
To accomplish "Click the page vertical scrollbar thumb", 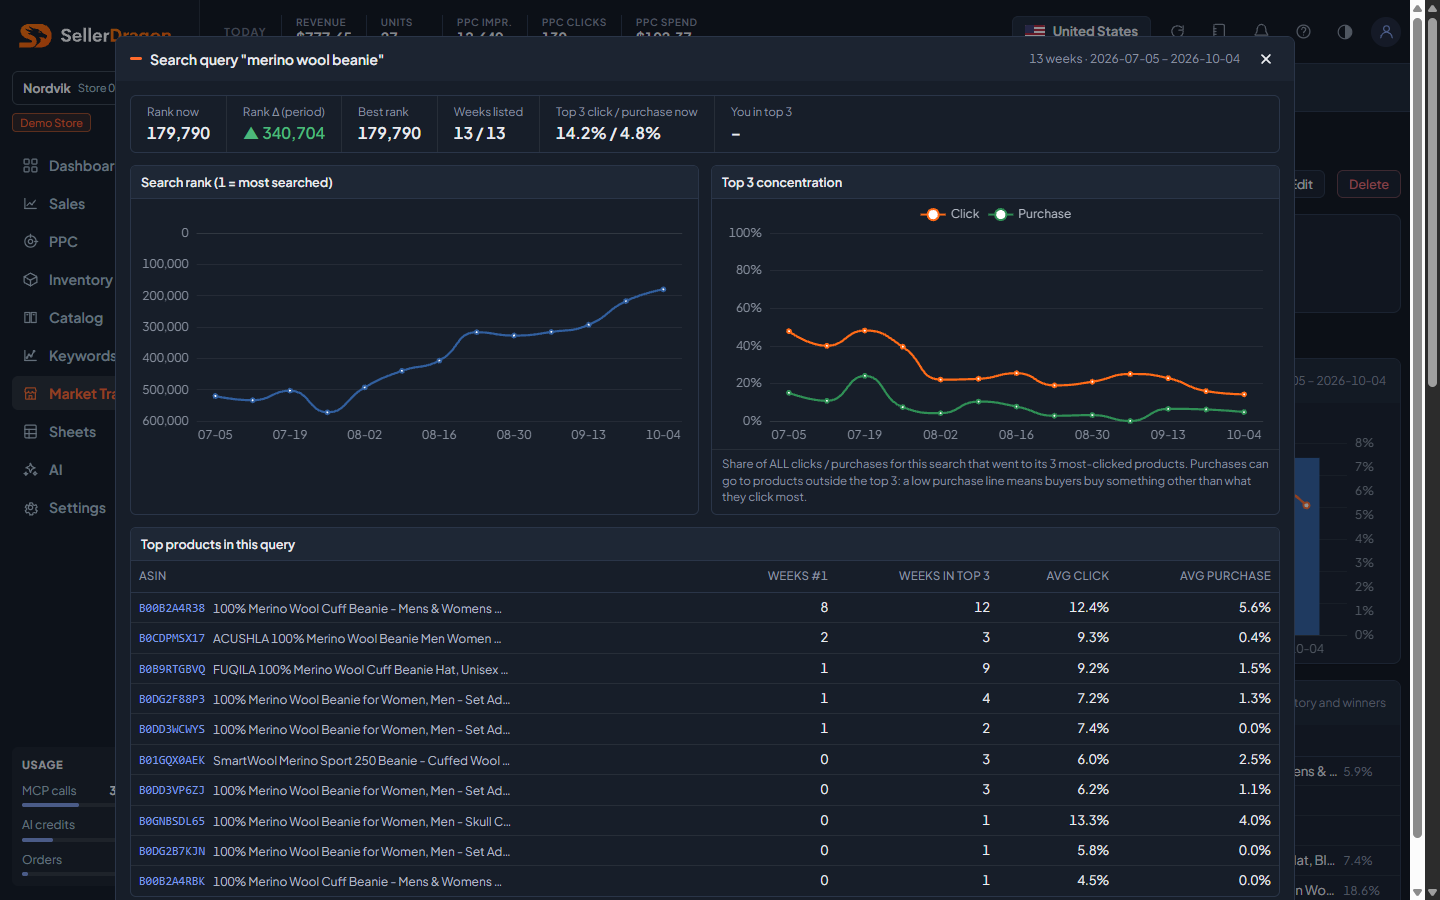I will (1432, 200).
